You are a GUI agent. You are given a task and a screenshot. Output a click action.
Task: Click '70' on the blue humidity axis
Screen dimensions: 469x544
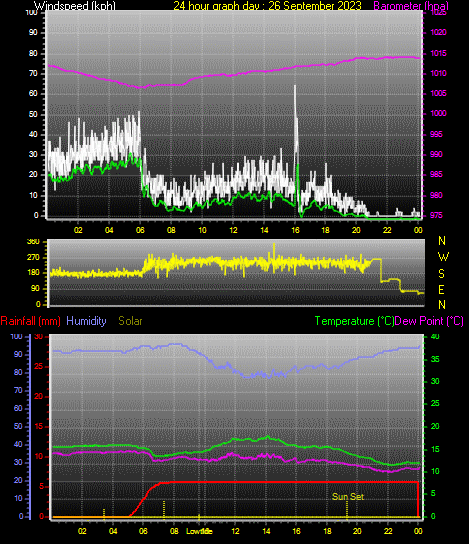18,390
